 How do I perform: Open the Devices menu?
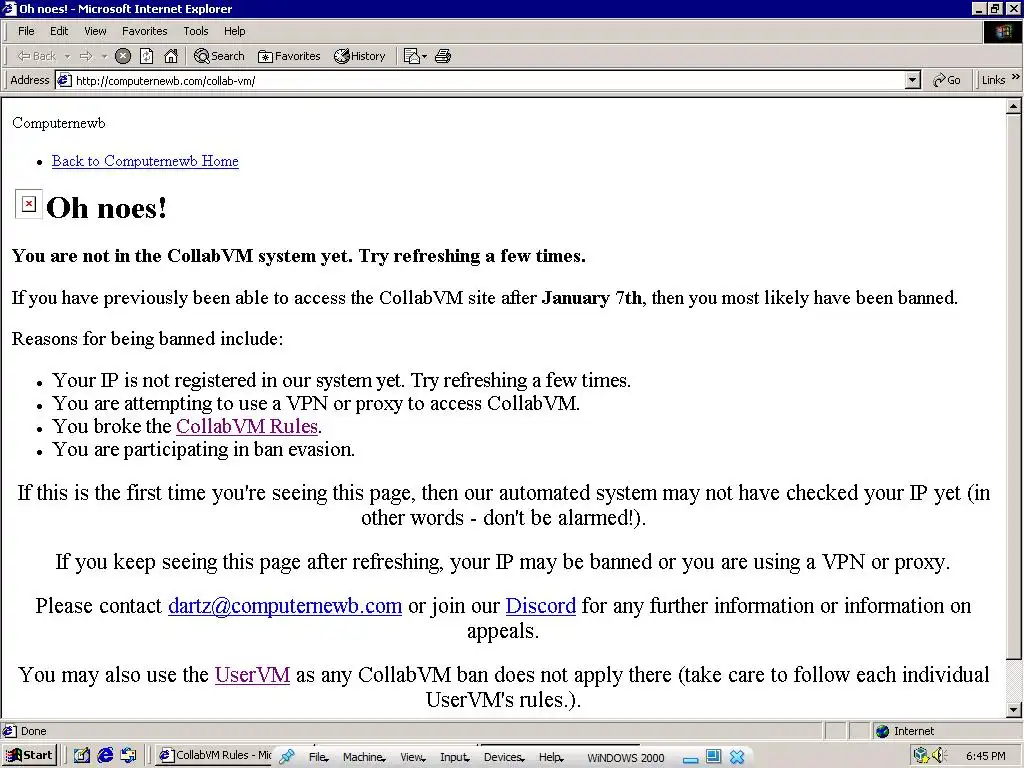click(504, 757)
